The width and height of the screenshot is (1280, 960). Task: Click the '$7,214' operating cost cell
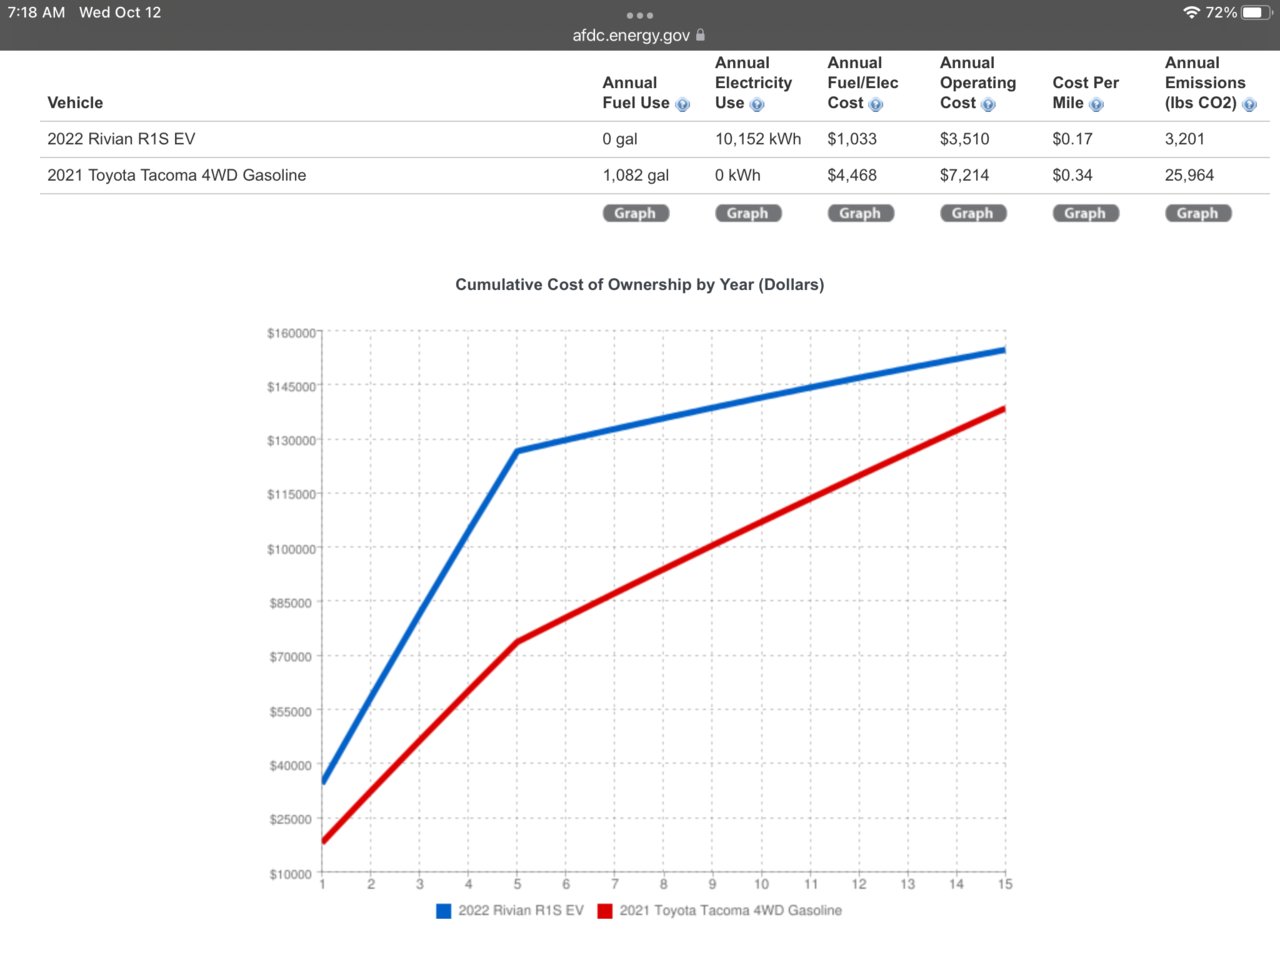coord(965,175)
